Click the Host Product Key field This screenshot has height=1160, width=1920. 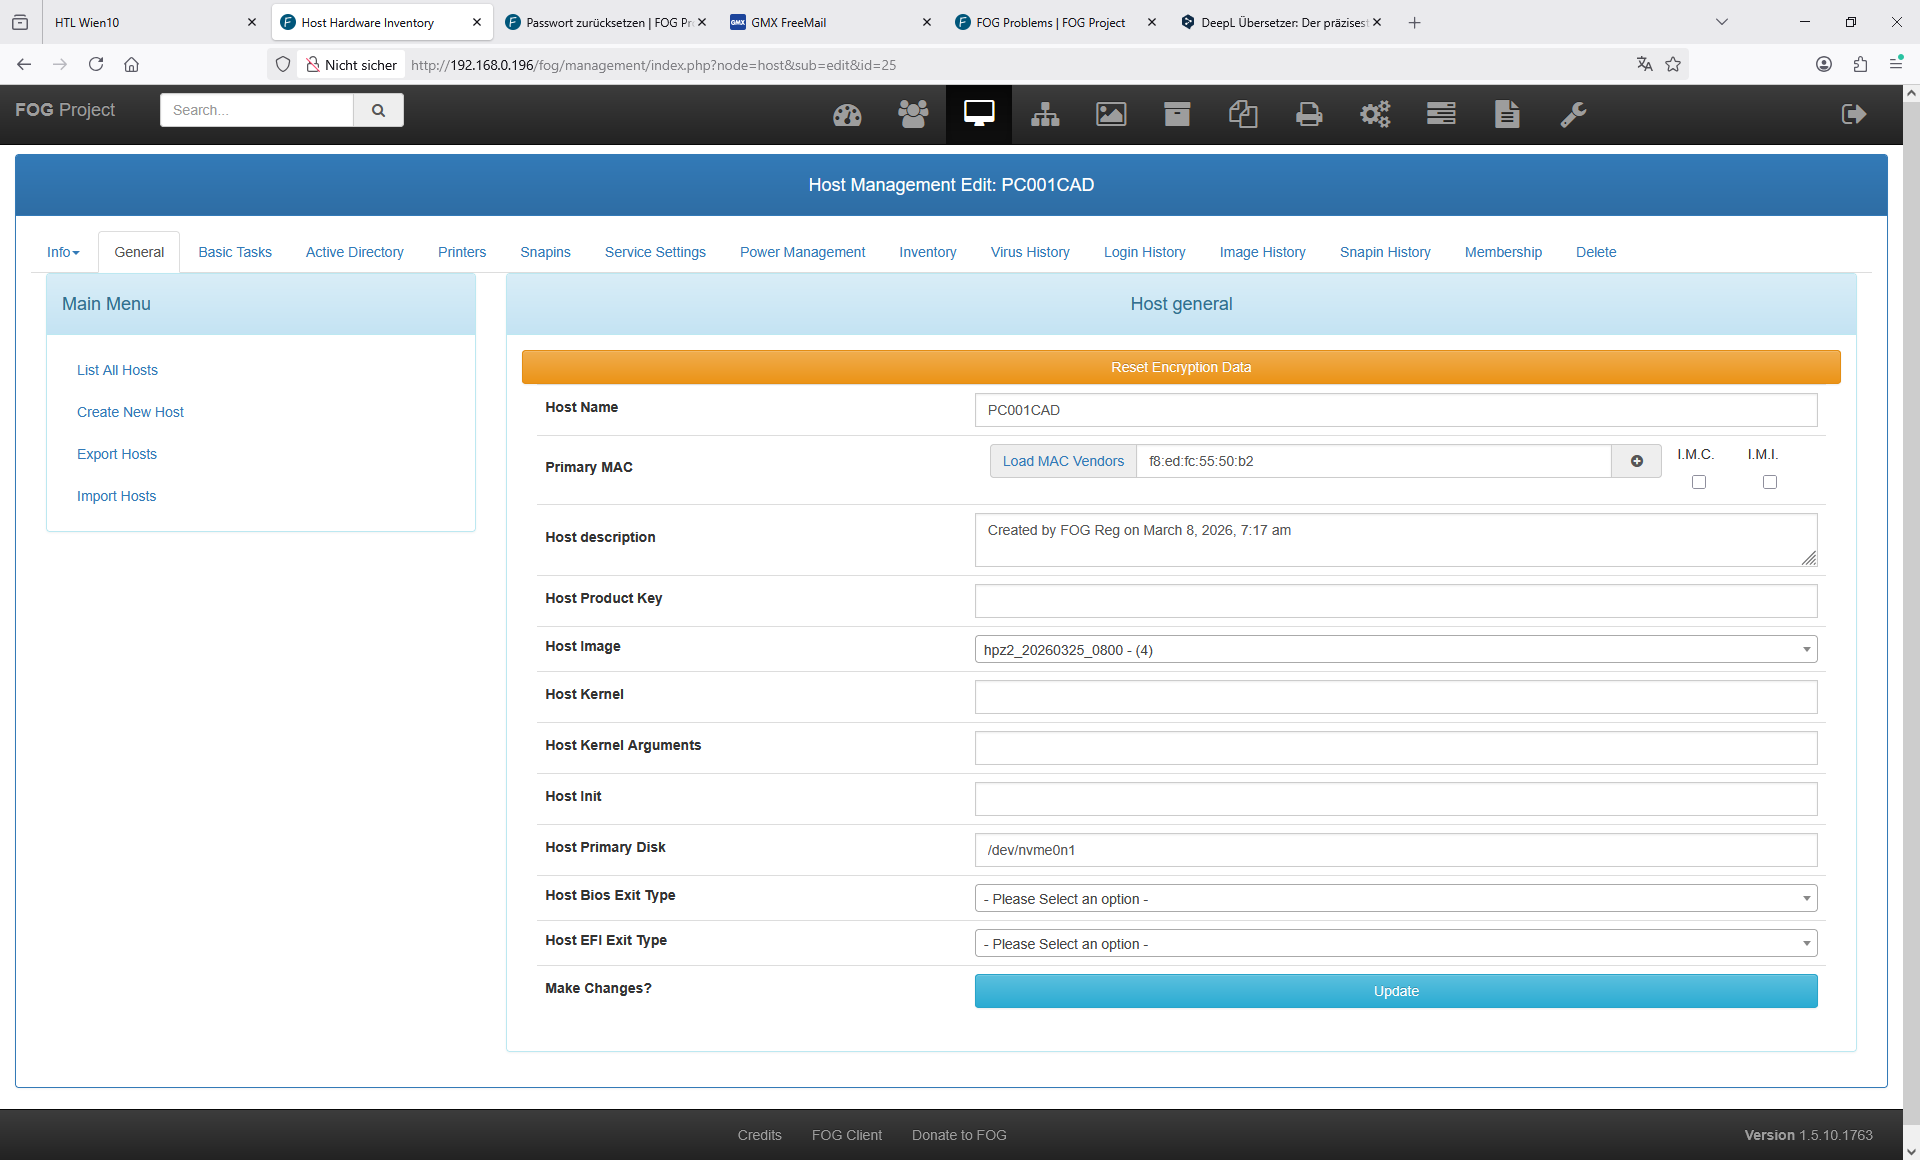tap(1395, 601)
